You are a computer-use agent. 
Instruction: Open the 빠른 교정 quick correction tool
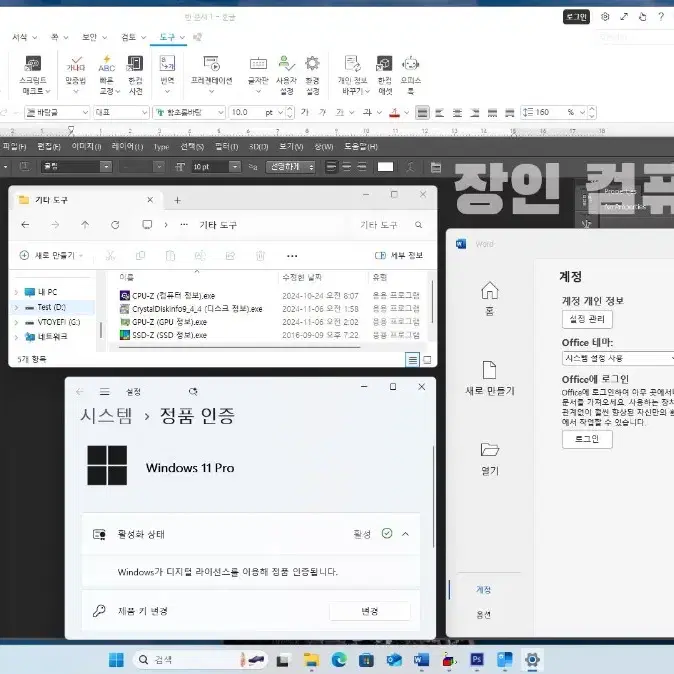tap(109, 75)
